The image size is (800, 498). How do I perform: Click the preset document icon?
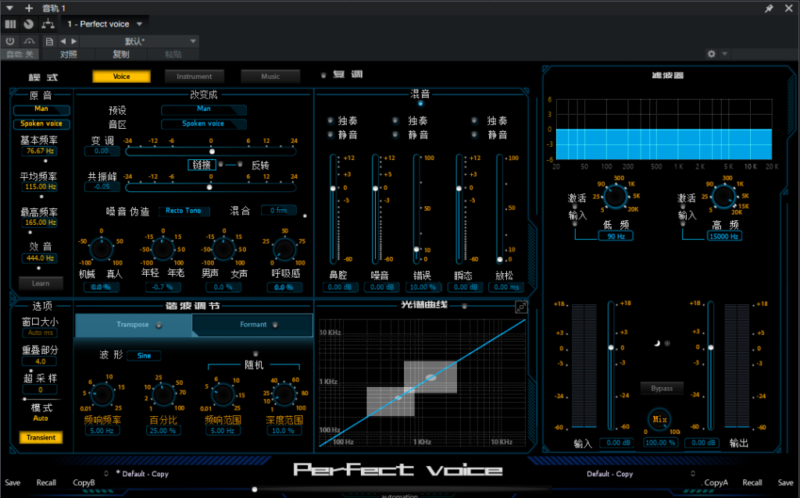click(48, 41)
